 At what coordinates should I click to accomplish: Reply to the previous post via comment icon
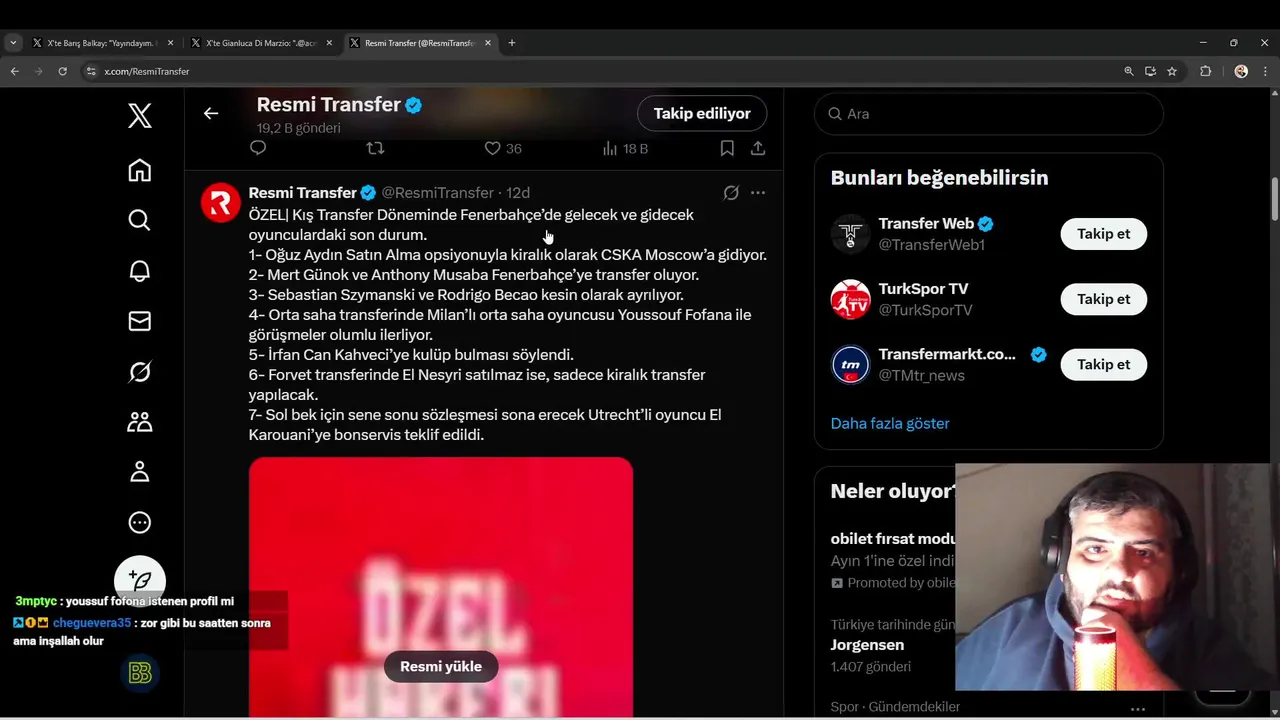tap(258, 148)
